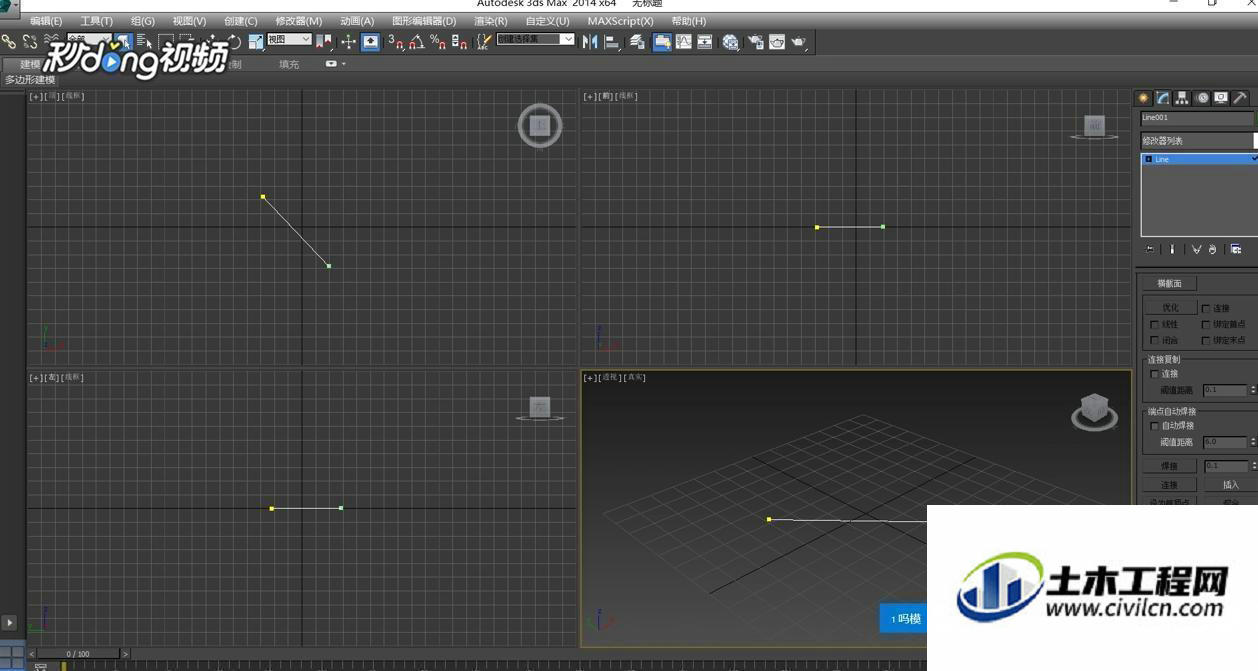Open the Utilities command panel tab
The image size is (1258, 671).
point(1240,98)
